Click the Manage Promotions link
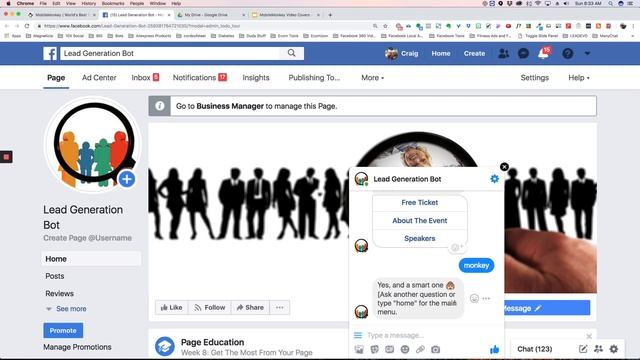 (77, 347)
